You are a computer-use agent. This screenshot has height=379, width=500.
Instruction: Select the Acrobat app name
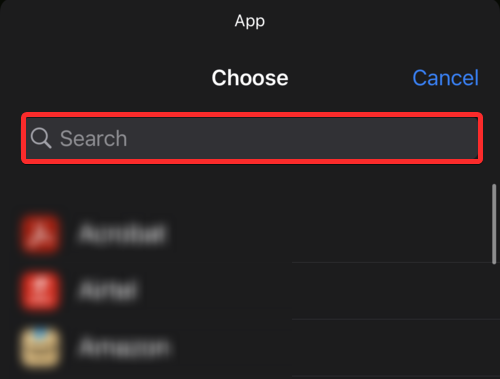tap(122, 233)
